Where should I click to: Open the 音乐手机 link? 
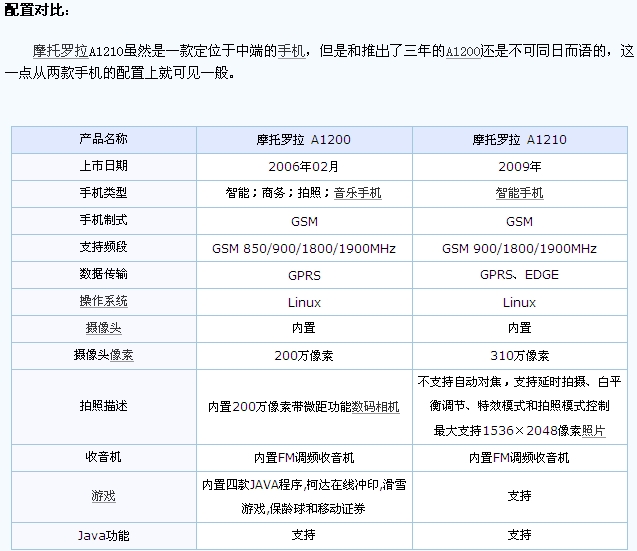point(358,193)
